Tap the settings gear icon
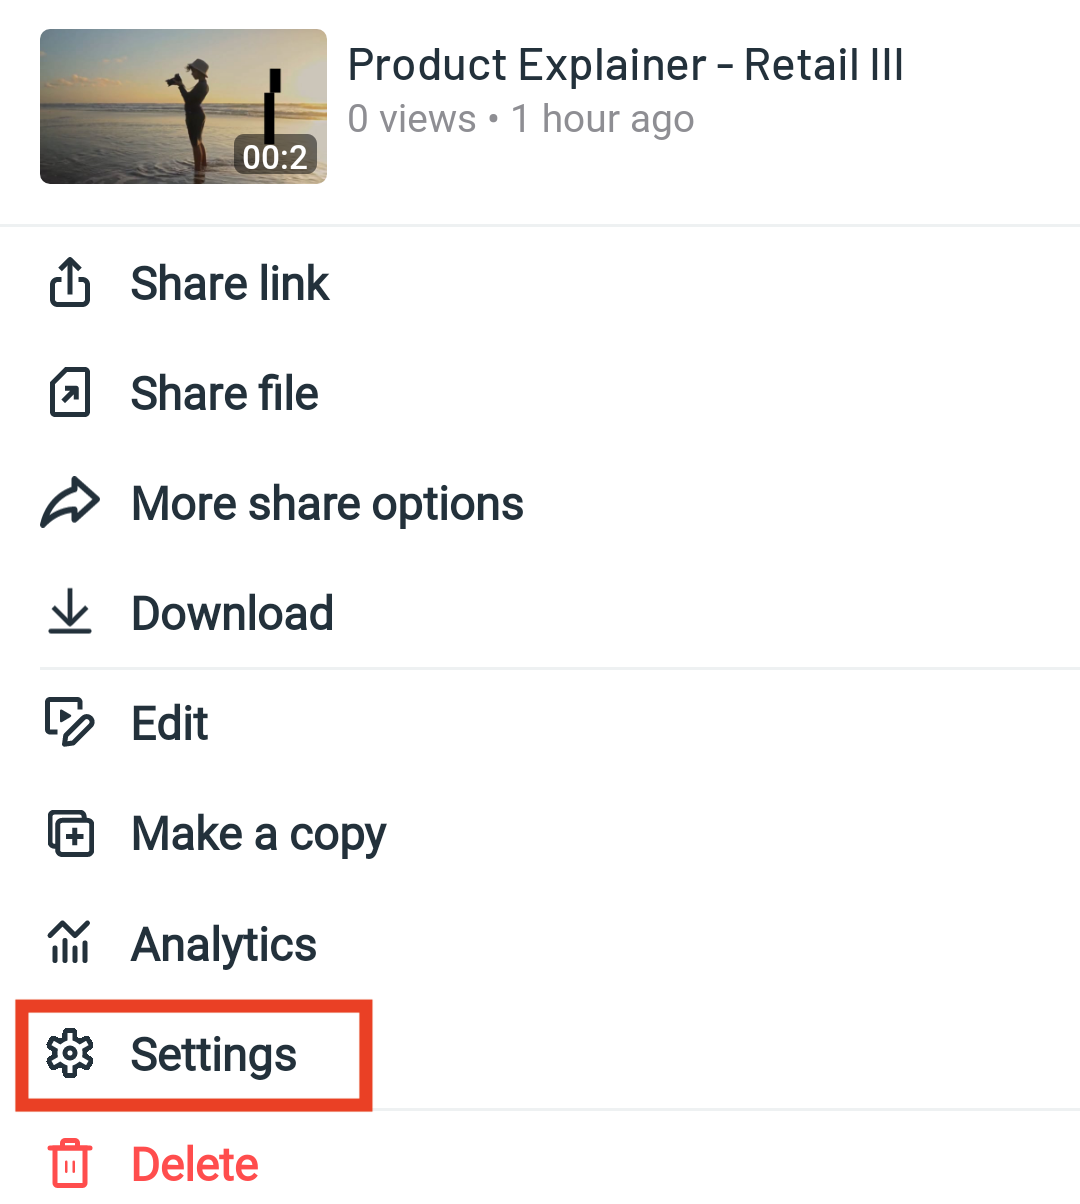 coord(70,1054)
